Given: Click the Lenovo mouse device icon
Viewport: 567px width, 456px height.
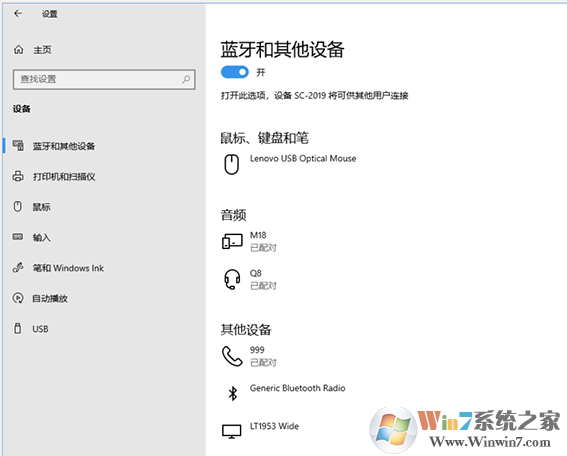Looking at the screenshot, I should click(x=231, y=165).
